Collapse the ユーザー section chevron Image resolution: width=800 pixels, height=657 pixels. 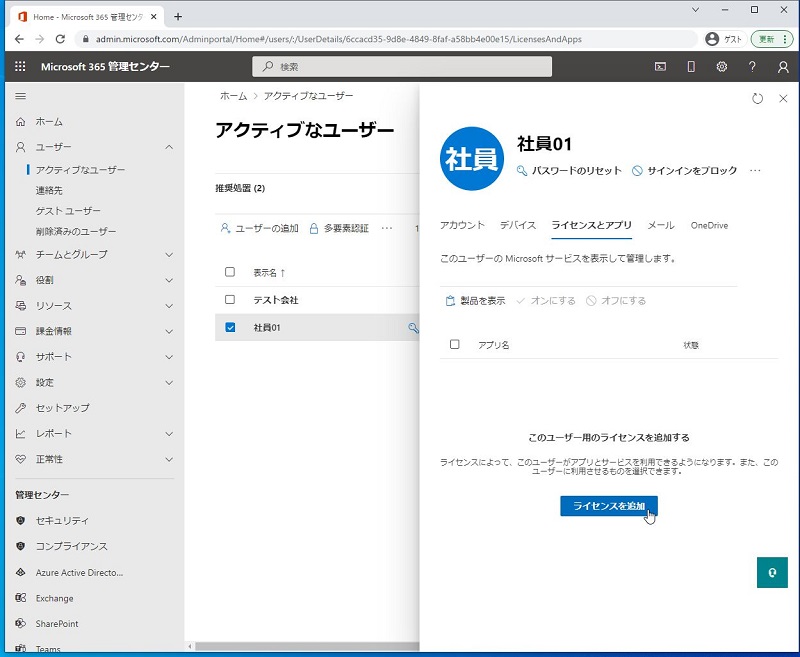point(169,147)
